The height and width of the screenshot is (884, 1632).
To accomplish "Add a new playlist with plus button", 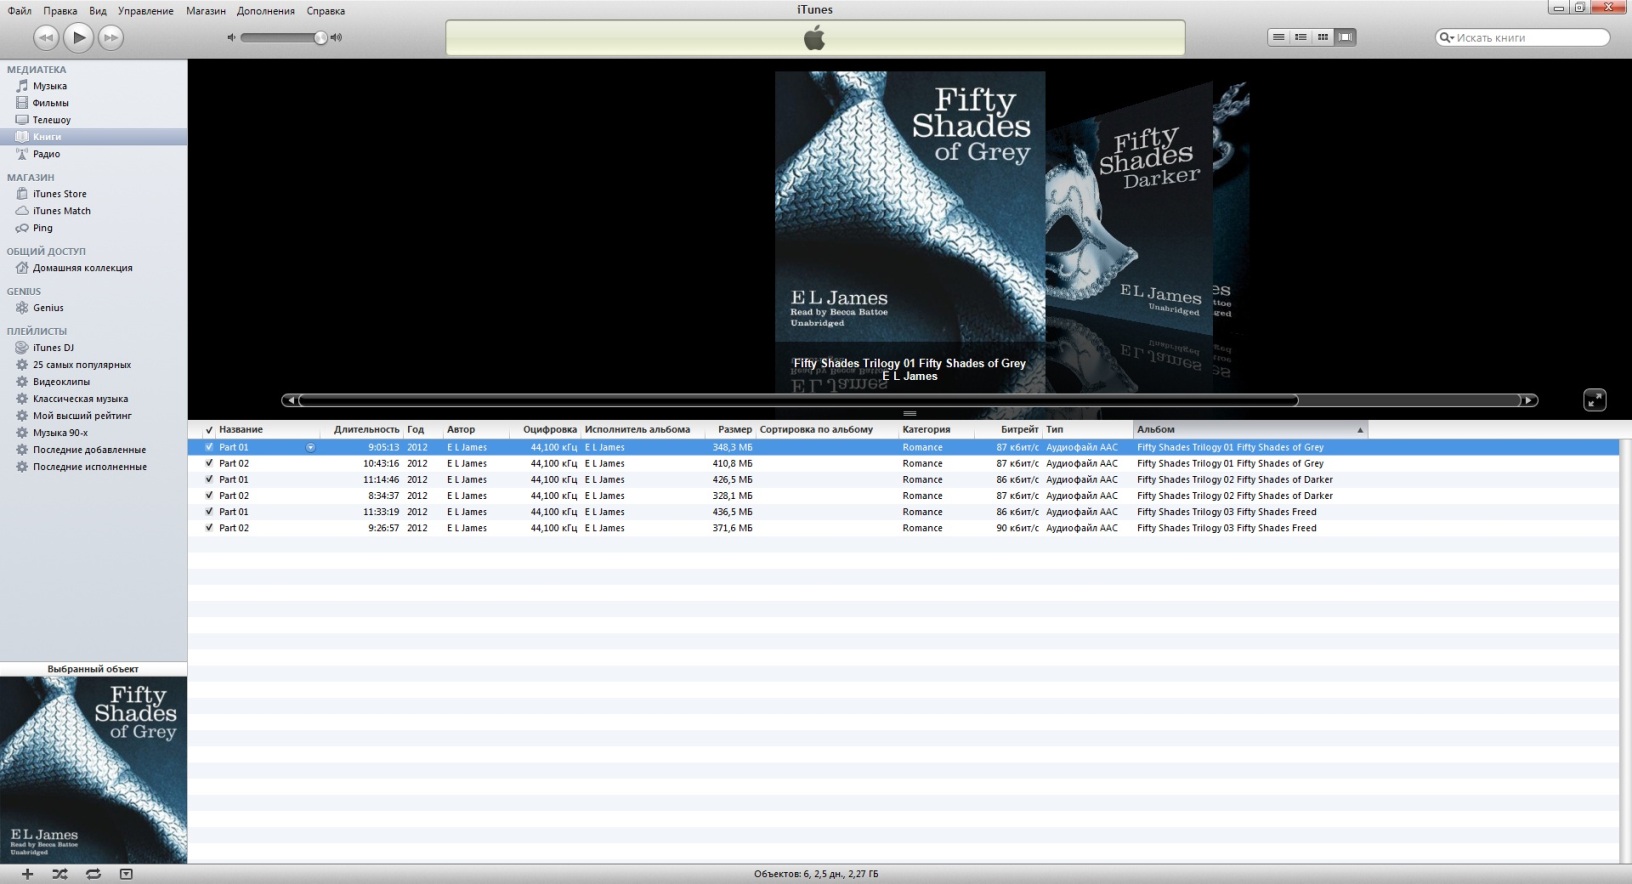I will coord(28,874).
